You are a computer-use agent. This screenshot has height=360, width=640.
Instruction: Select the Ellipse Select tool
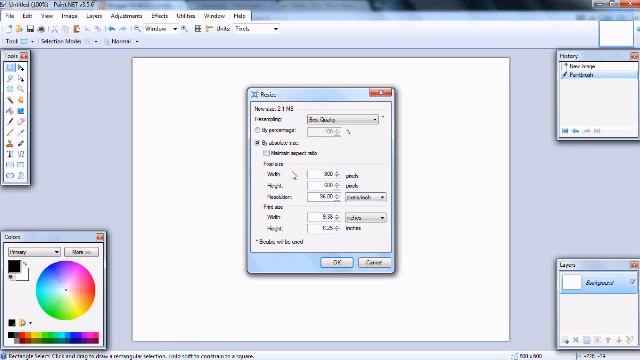pyautogui.click(x=10, y=89)
